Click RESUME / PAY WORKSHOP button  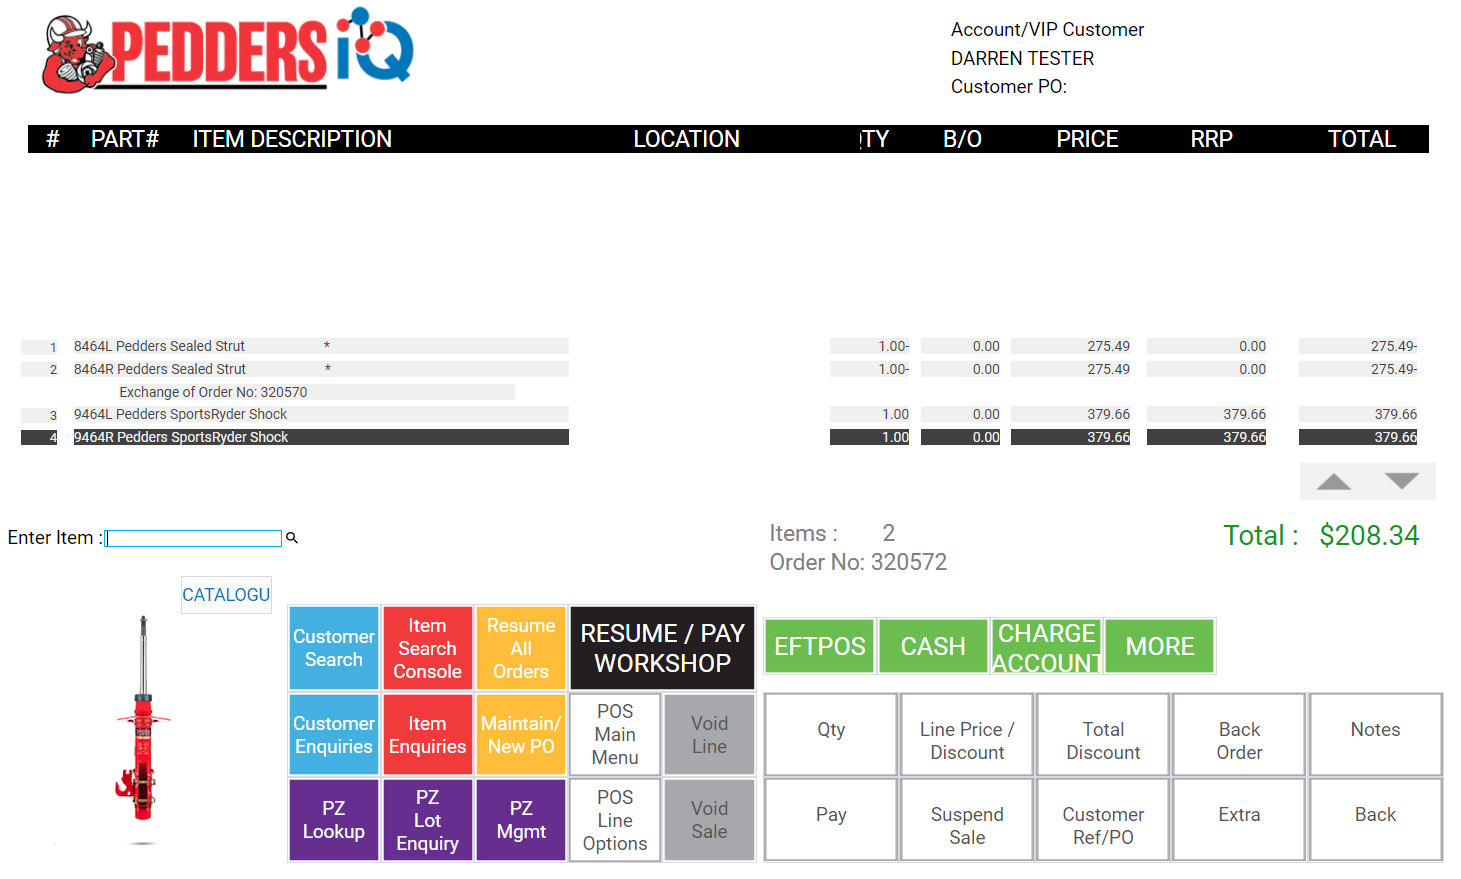coord(662,648)
